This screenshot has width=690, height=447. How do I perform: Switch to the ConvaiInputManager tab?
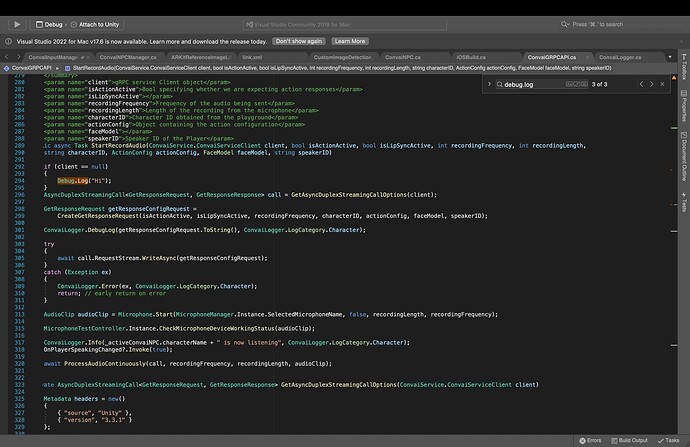[x=53, y=57]
